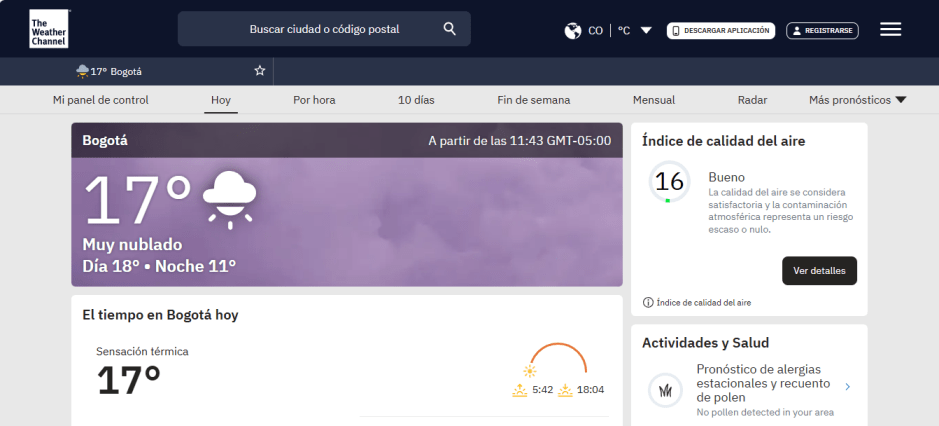Viewport: 939px width, 426px height.
Task: Click the globe region icon
Action: [573, 31]
